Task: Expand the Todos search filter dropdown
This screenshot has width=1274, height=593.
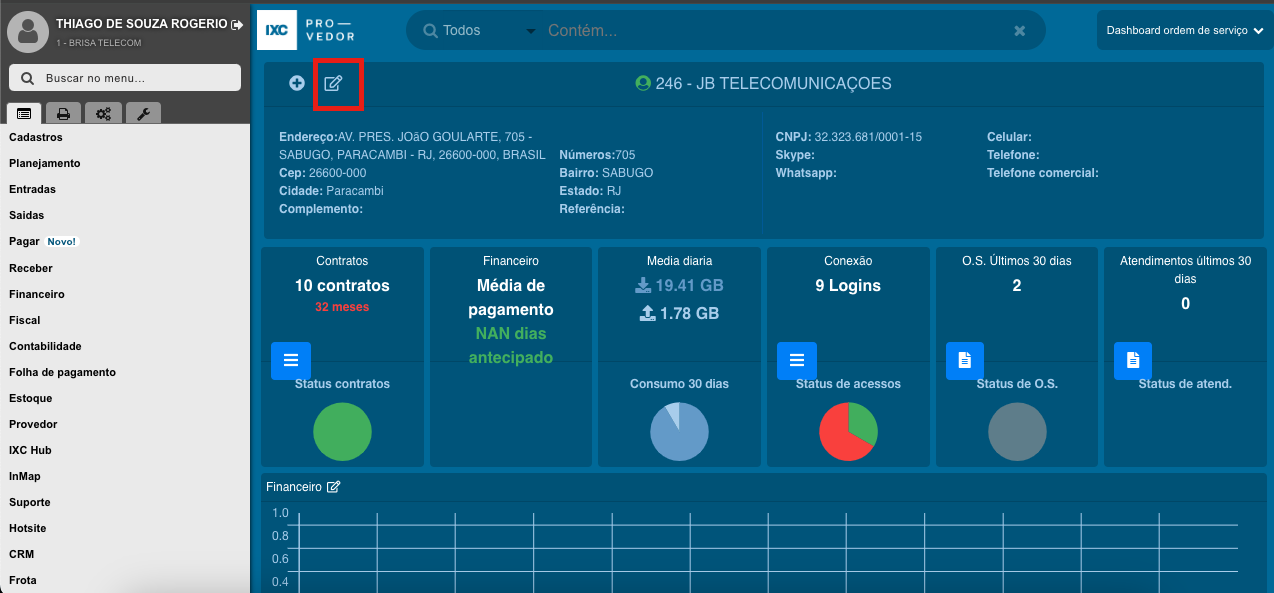Action: pos(480,31)
